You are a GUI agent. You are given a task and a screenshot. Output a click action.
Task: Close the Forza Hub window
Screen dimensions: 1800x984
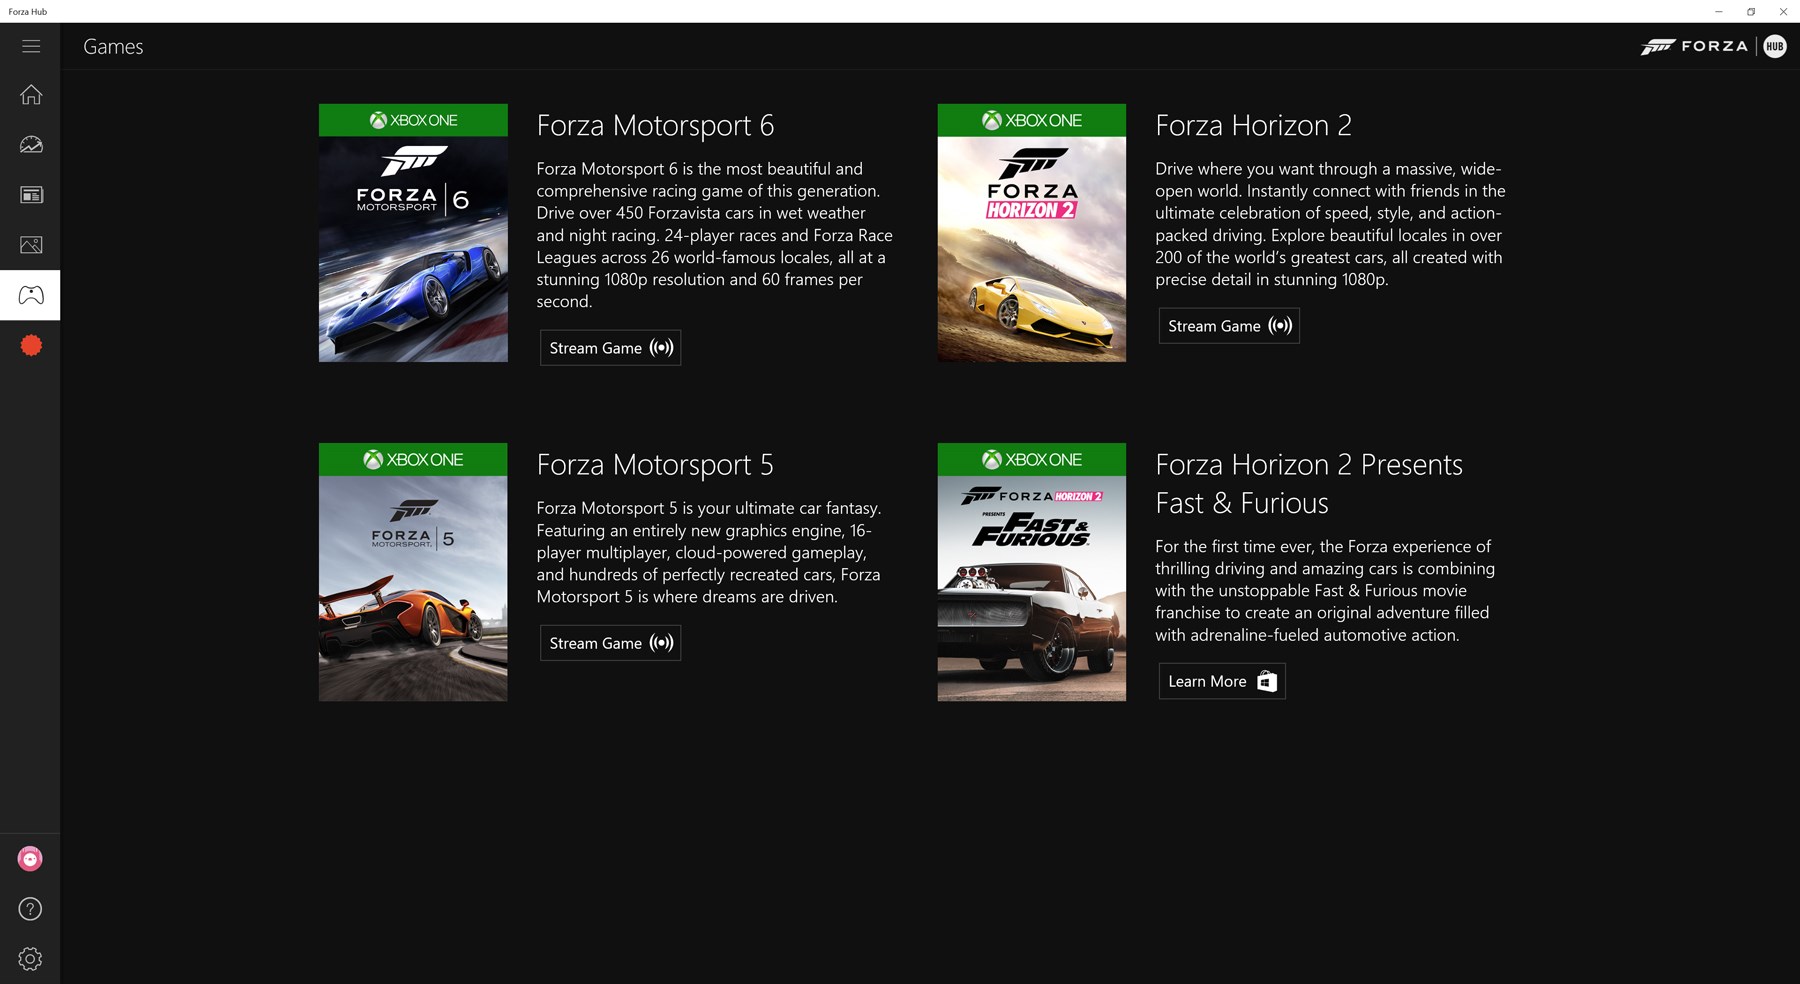[x=1783, y=11]
